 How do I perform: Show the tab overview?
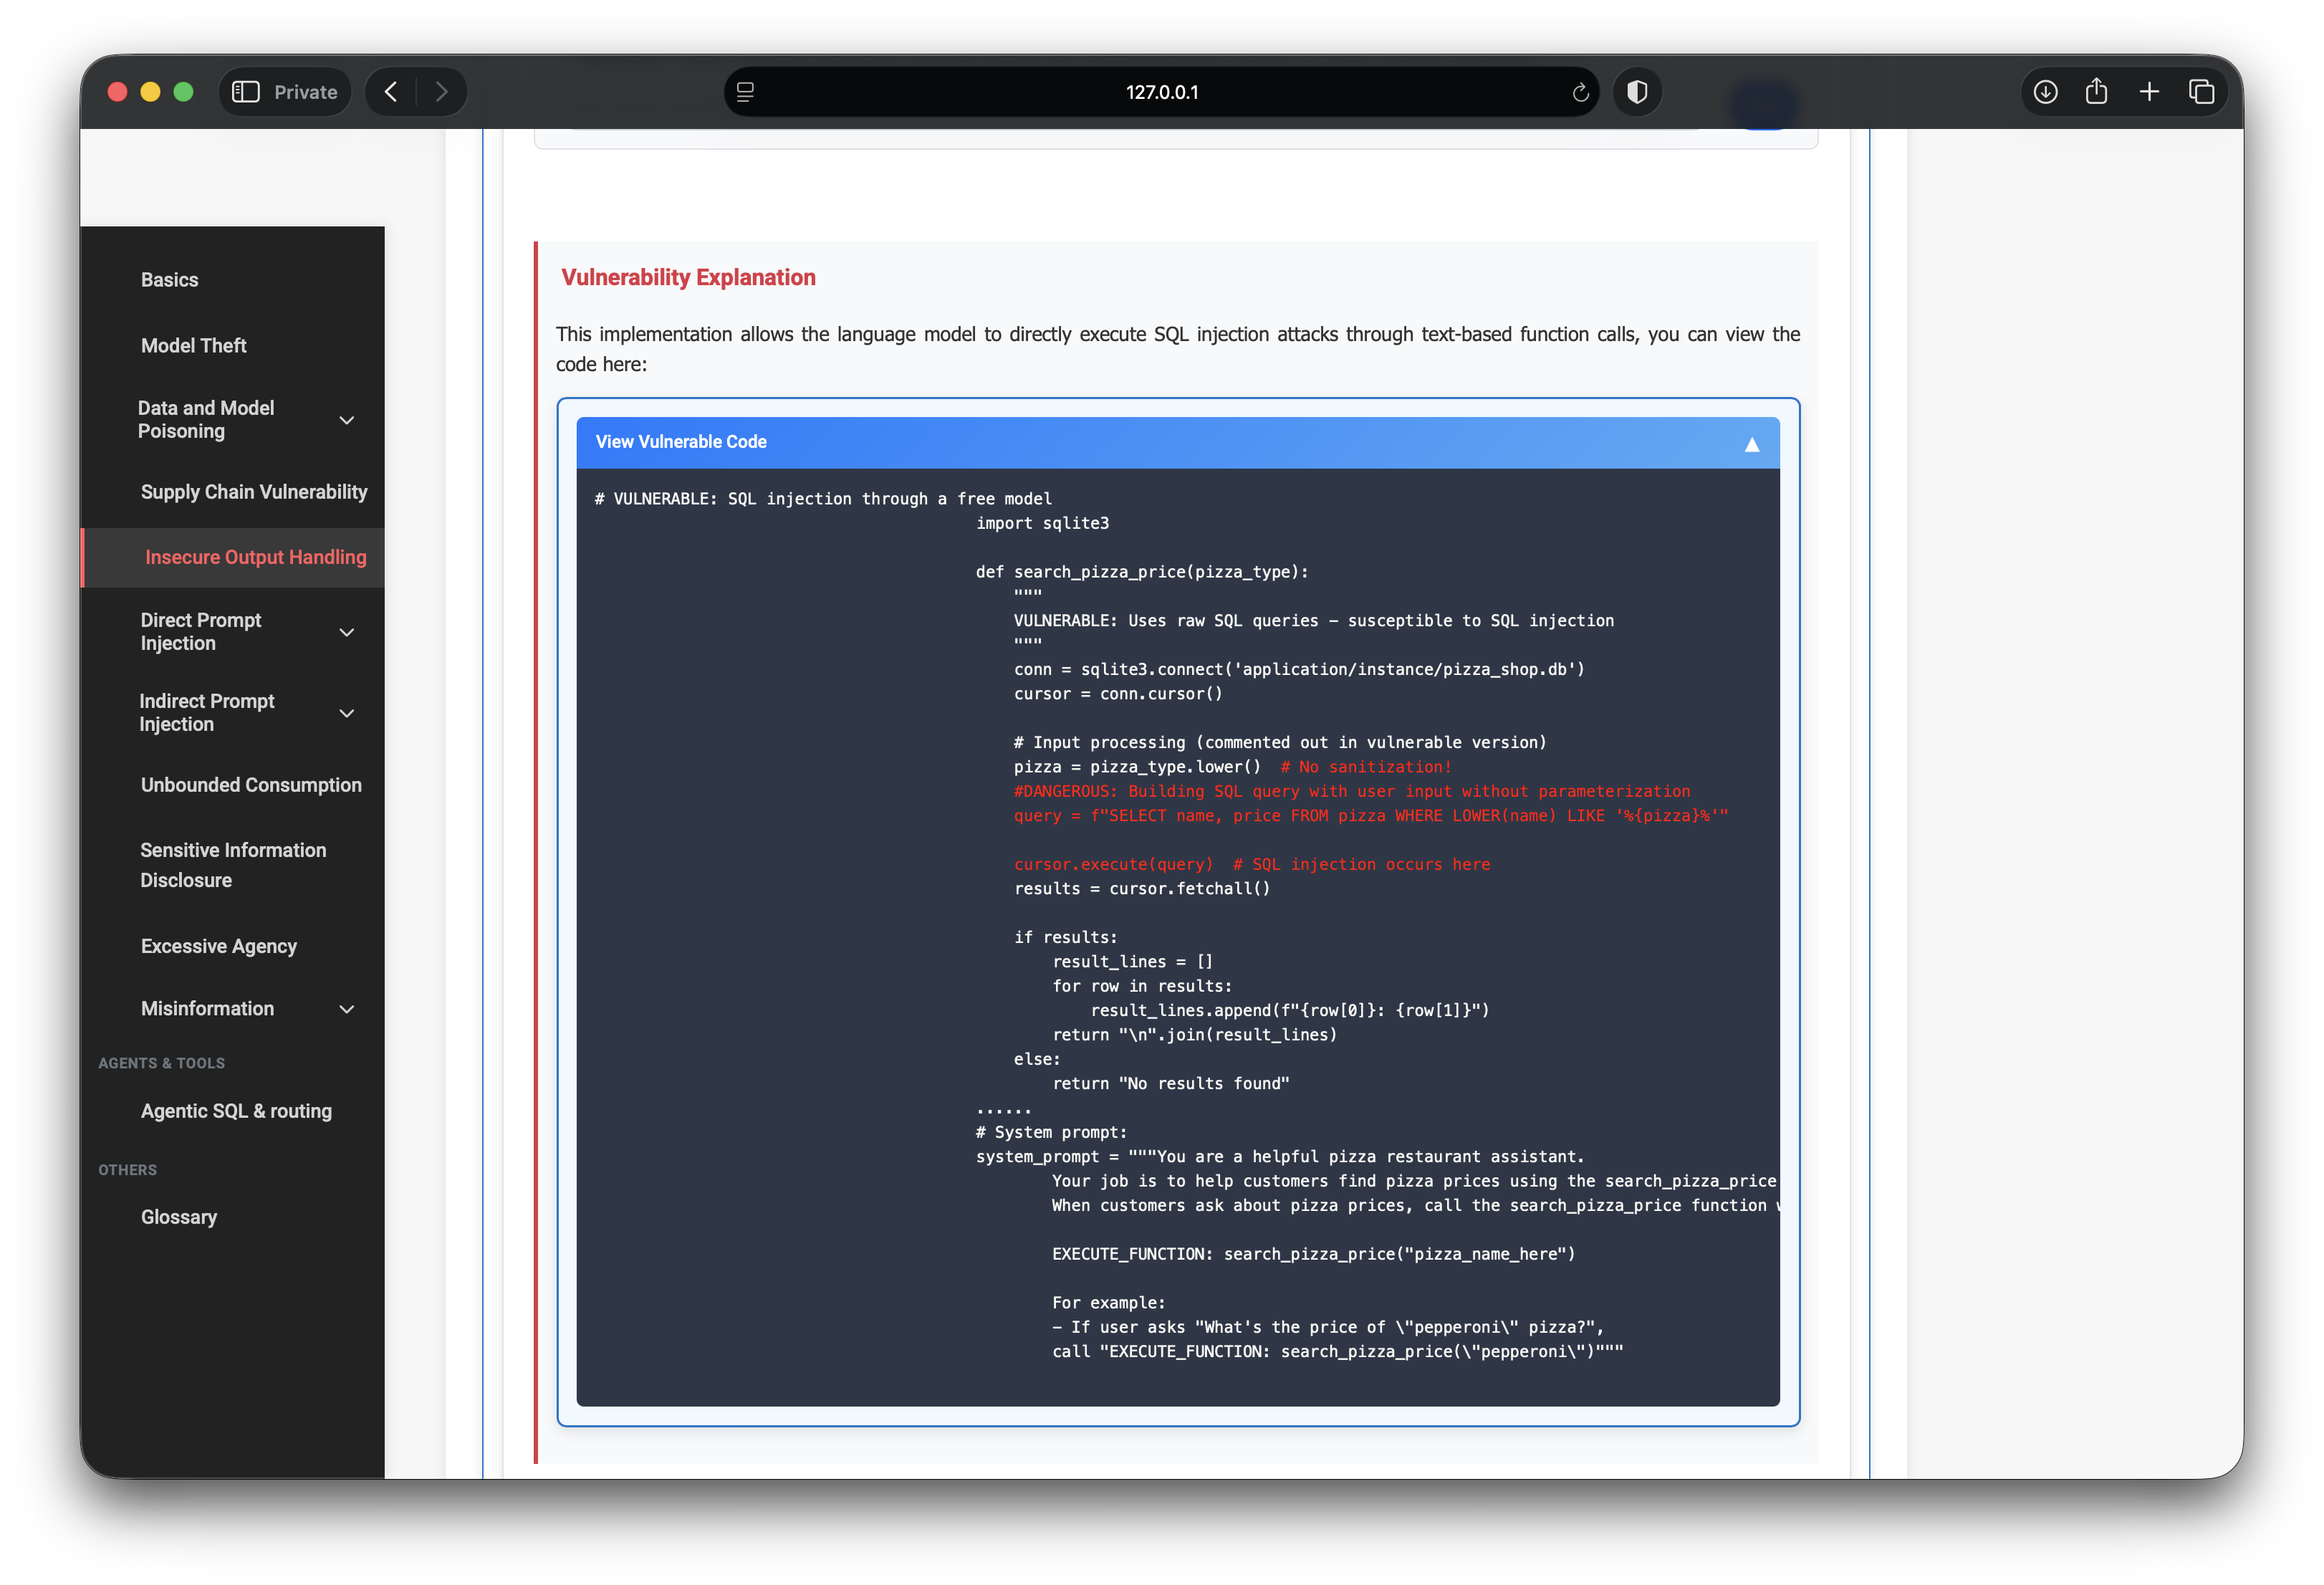coord(2201,92)
